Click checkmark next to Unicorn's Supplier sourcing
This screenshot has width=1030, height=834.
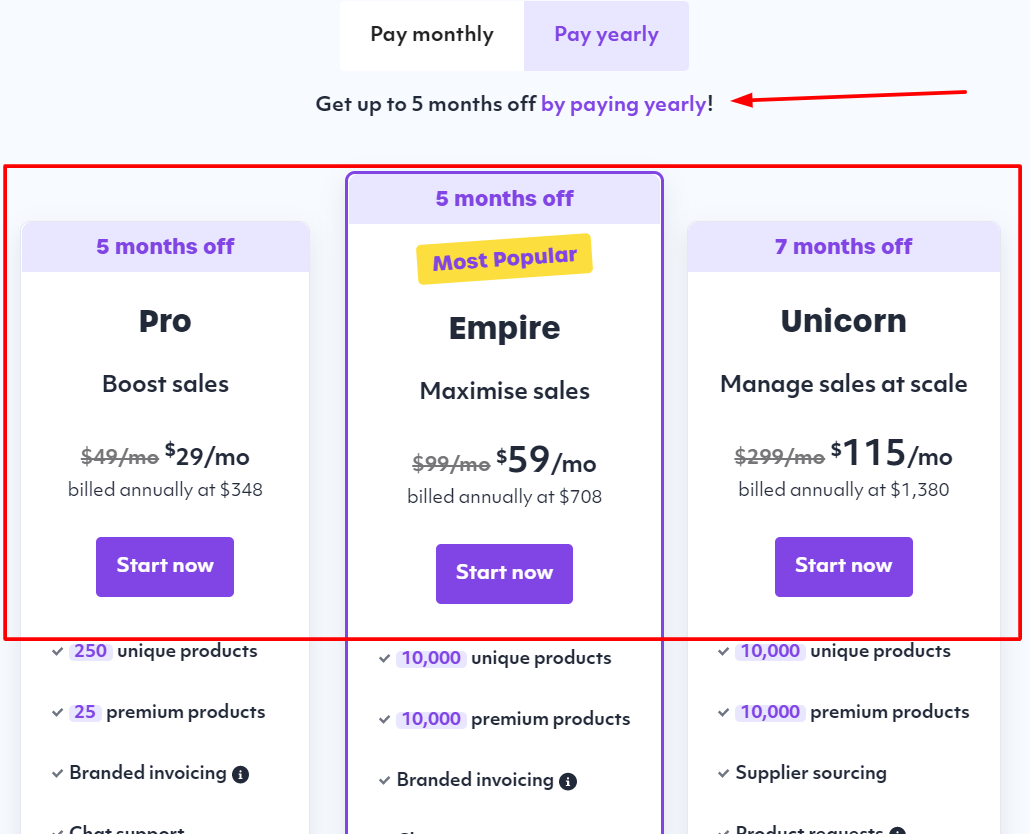tap(723, 774)
